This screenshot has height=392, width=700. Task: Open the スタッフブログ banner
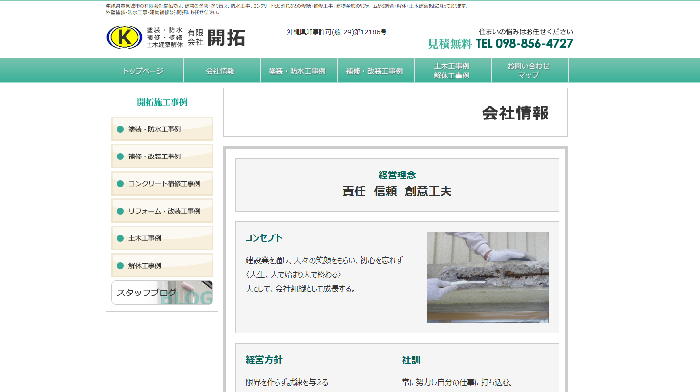tap(162, 292)
